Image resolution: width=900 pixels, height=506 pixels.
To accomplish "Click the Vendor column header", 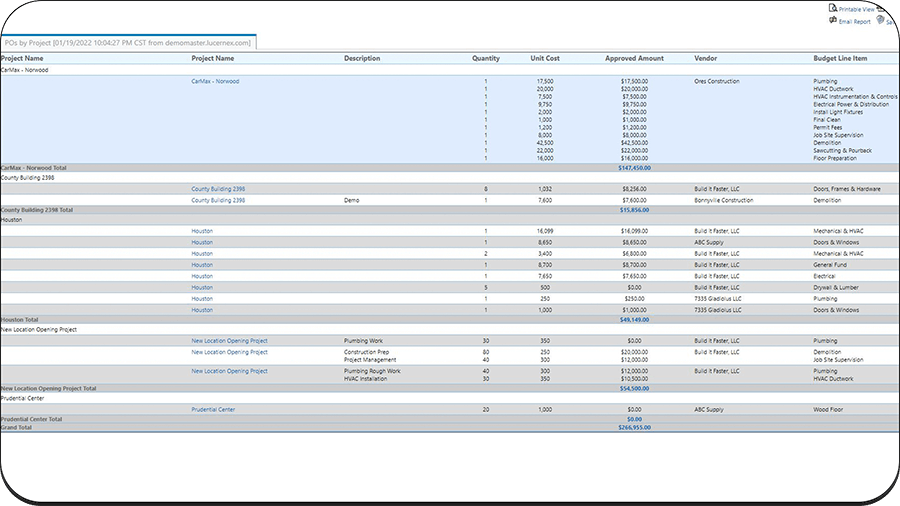I will point(705,59).
